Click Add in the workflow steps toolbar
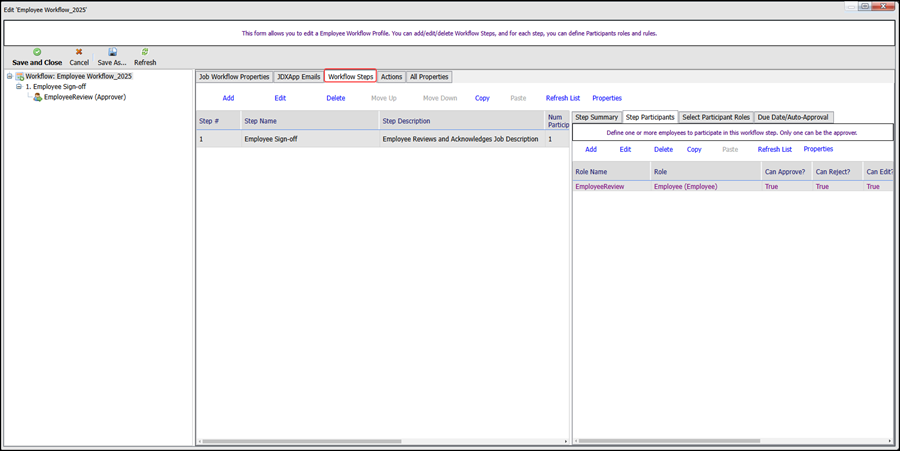Viewport: 900px width, 451px height. coord(228,98)
